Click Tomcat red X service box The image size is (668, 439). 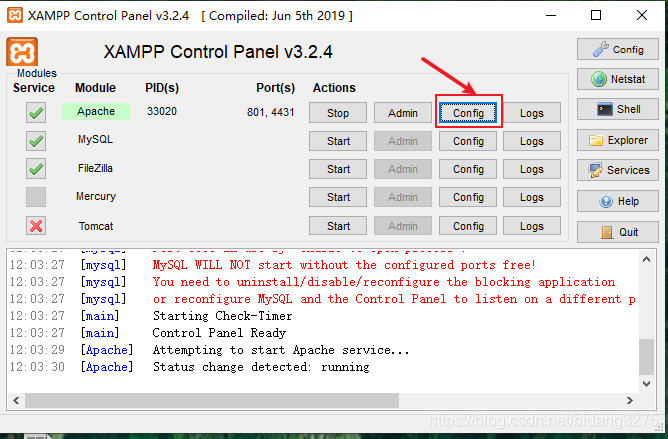(36, 225)
